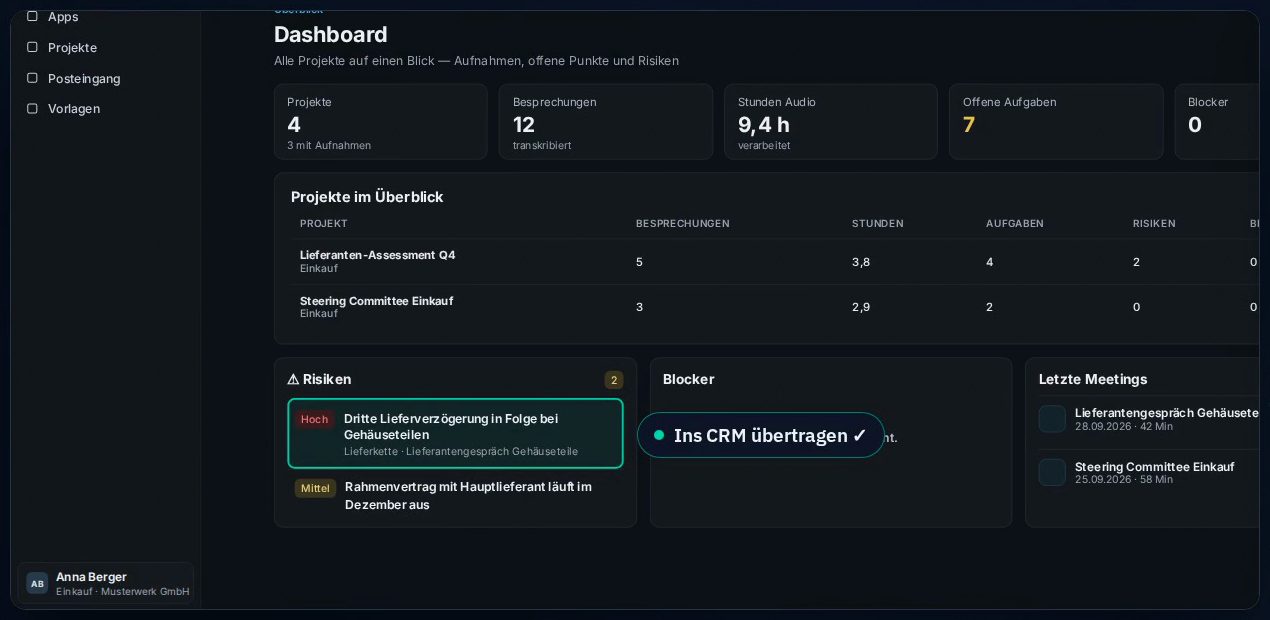Click the Projekte im Überblick heading
This screenshot has height=620, width=1270.
tap(367, 197)
